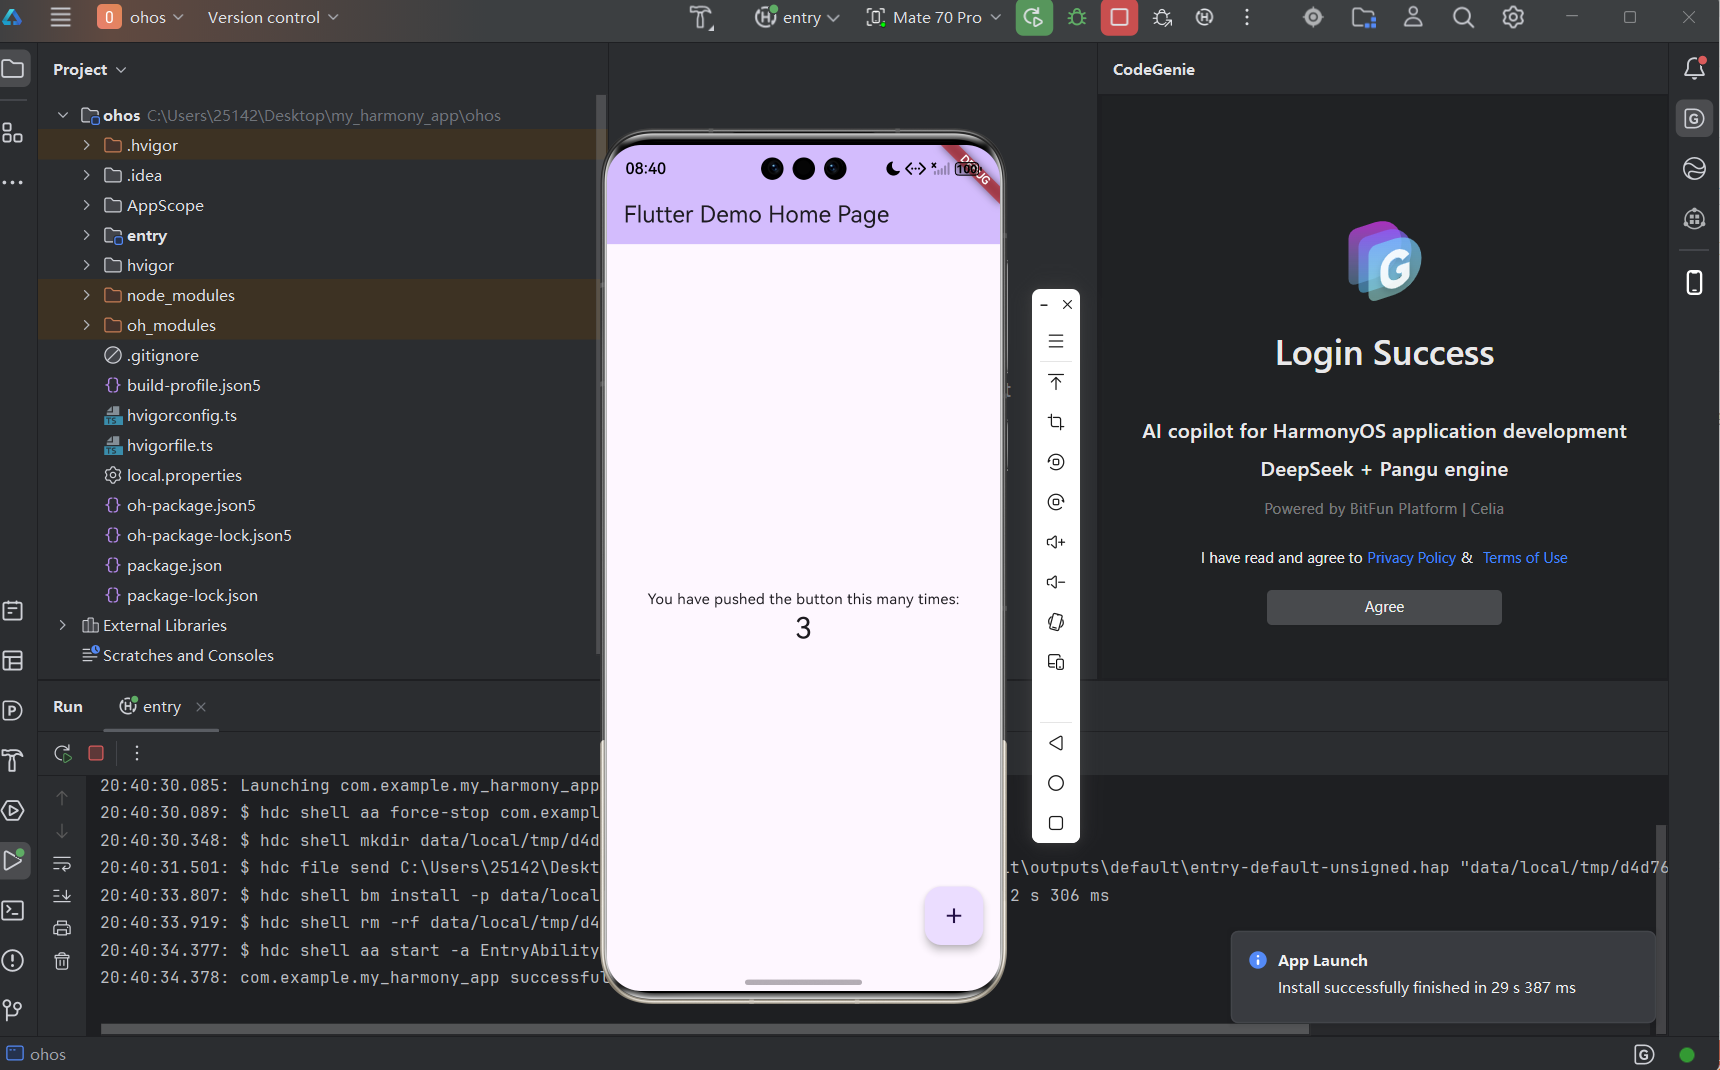Print the run console output

coord(62,928)
